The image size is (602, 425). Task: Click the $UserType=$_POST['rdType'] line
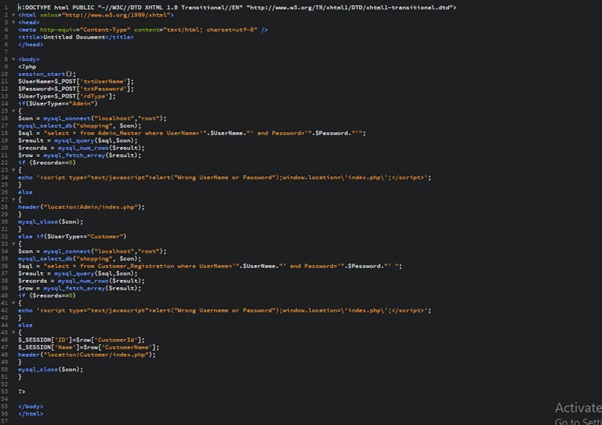pyautogui.click(x=66, y=96)
